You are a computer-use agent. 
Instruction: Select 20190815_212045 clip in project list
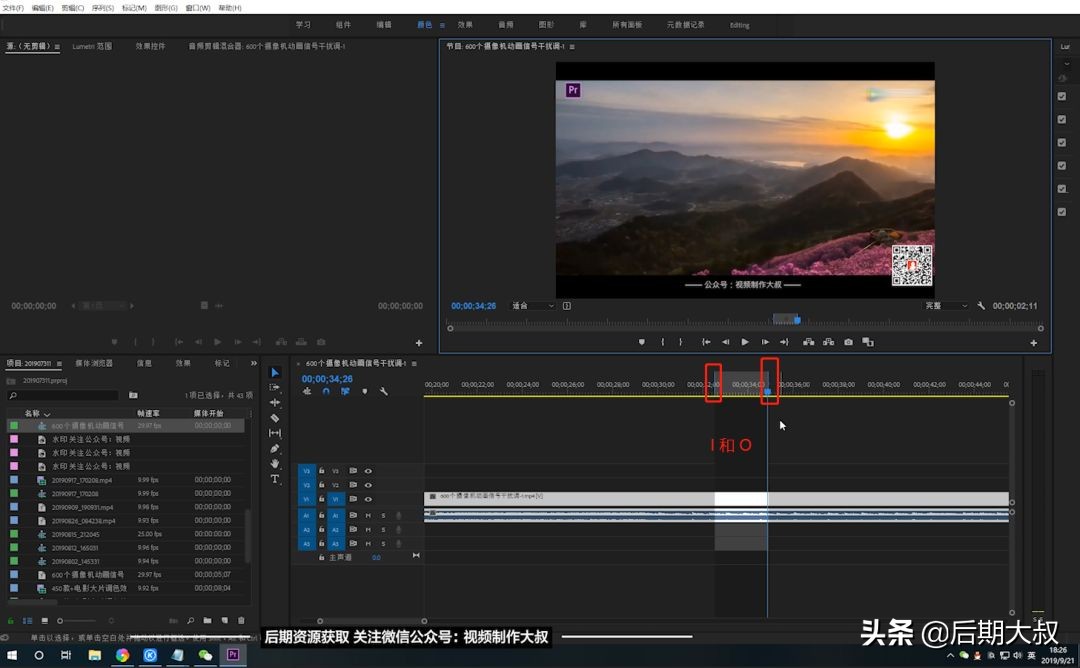tap(75, 534)
